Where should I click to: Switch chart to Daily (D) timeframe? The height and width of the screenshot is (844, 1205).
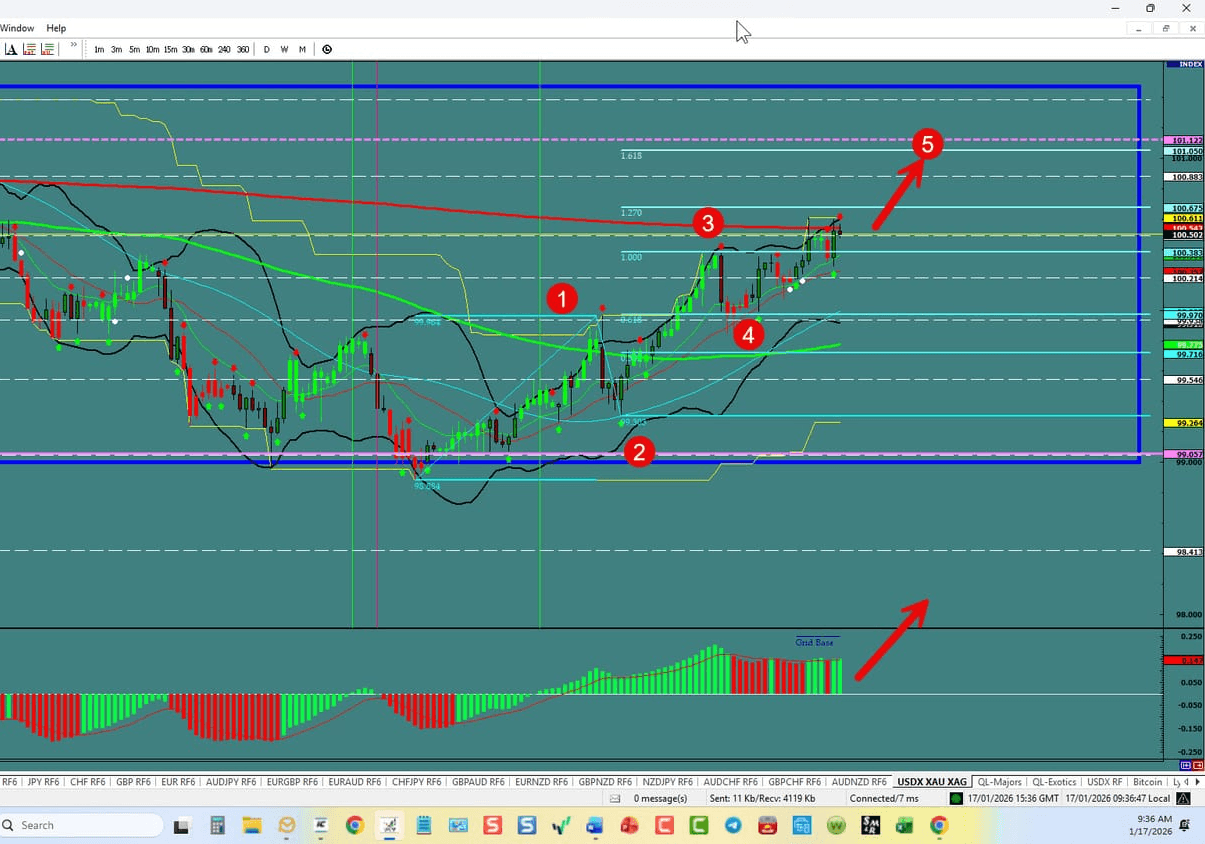pyautogui.click(x=267, y=49)
